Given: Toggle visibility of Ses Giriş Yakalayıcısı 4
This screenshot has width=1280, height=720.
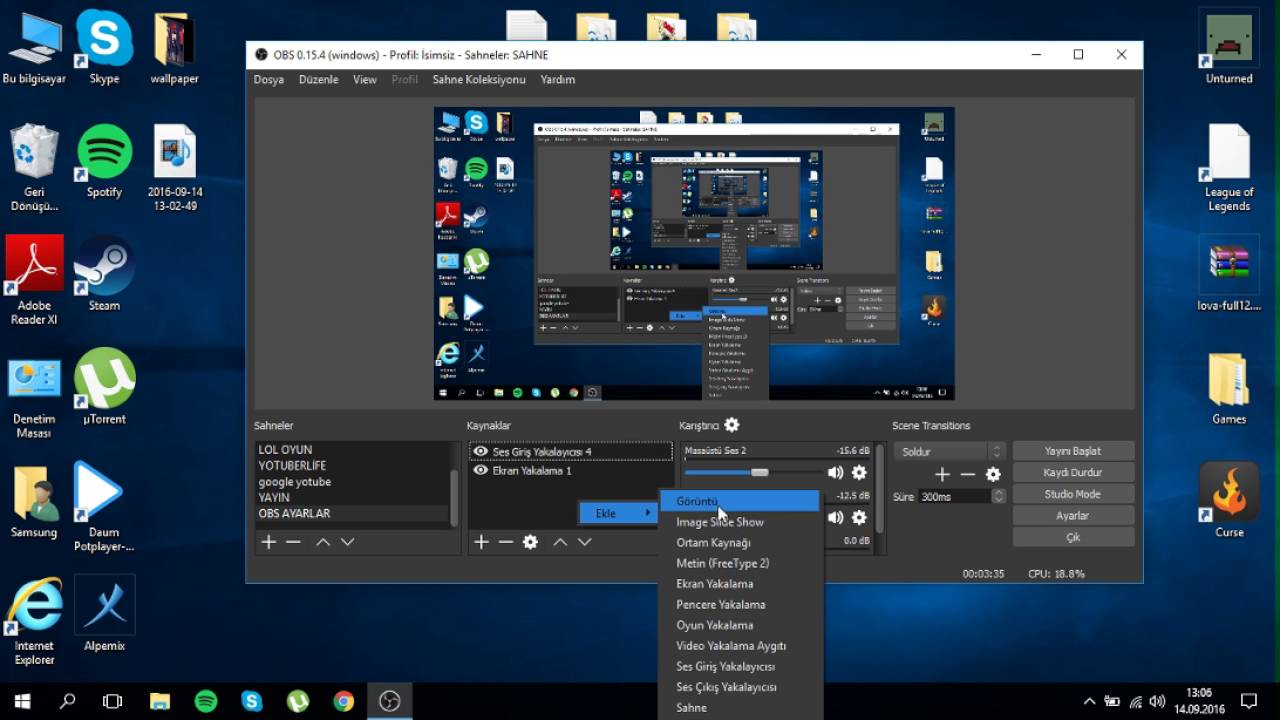Looking at the screenshot, I should pos(481,451).
